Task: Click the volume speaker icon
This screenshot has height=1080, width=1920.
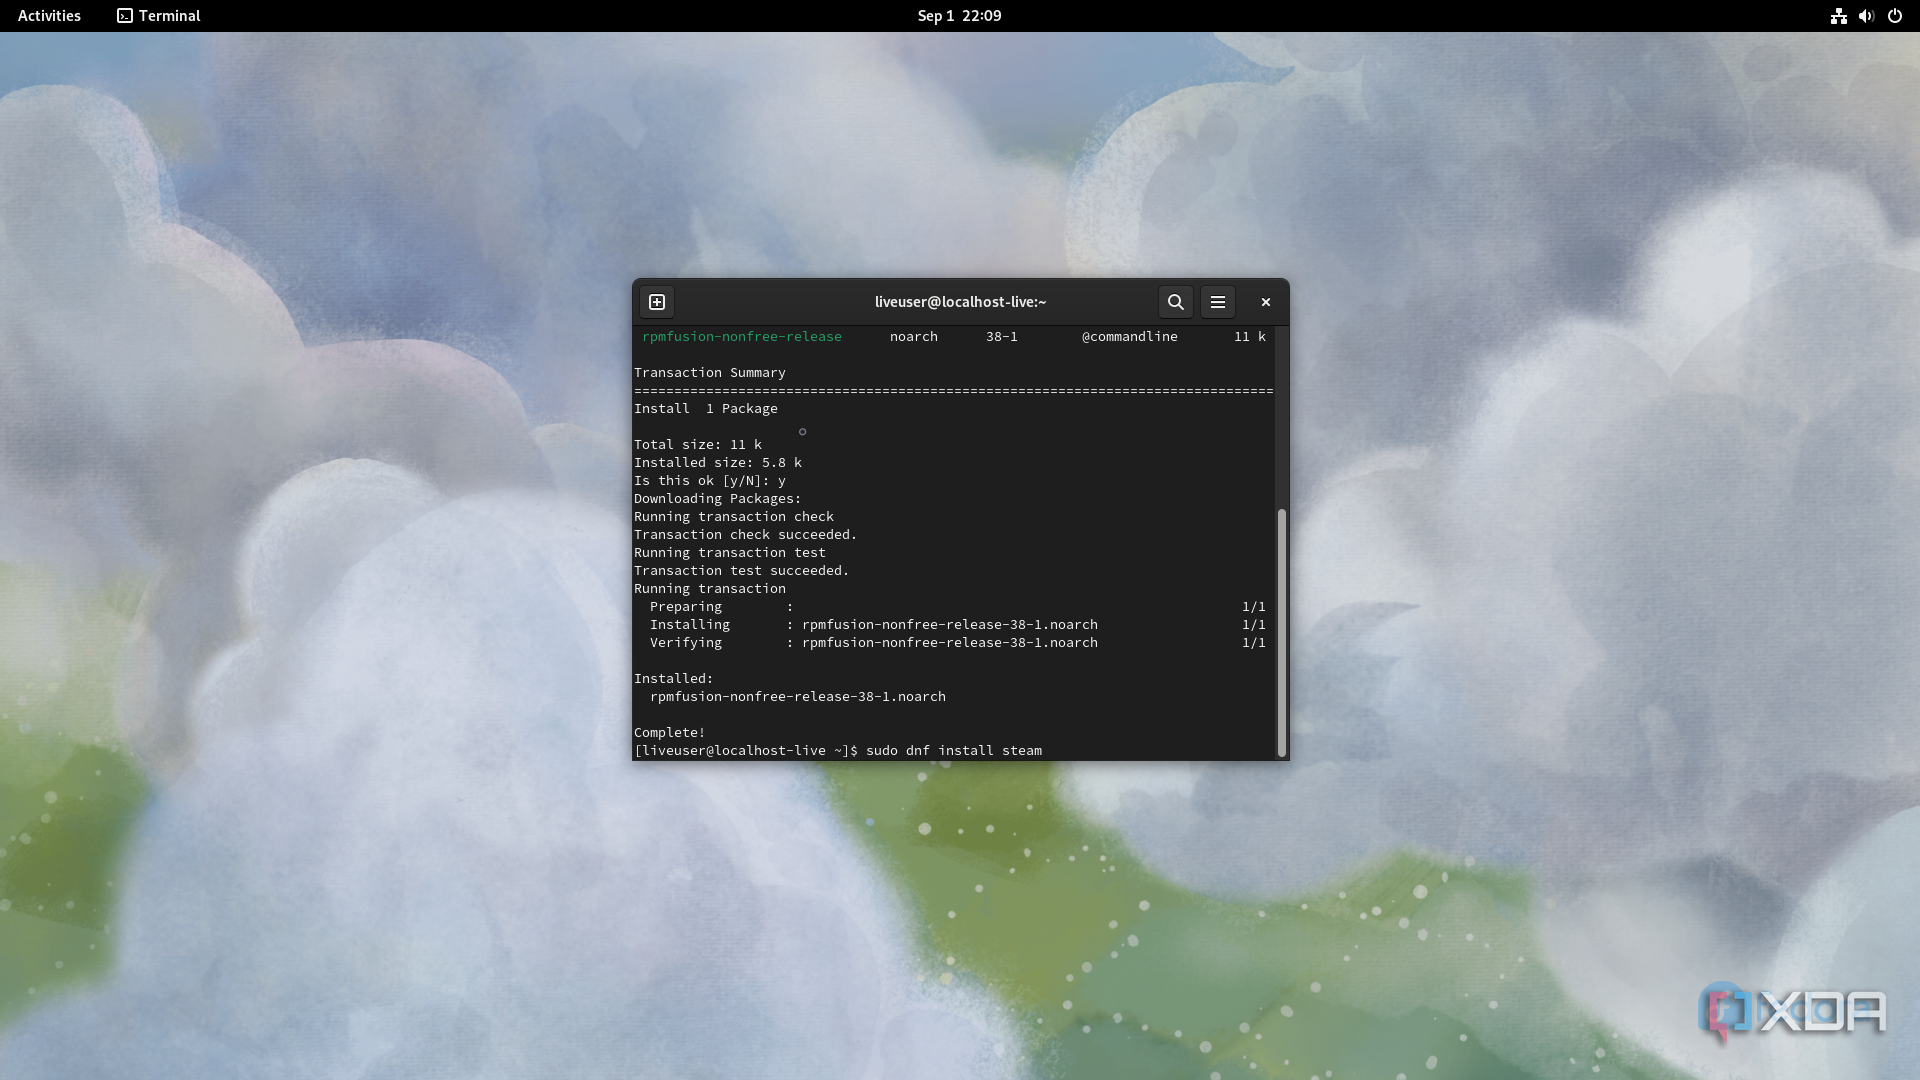Action: [1866, 16]
